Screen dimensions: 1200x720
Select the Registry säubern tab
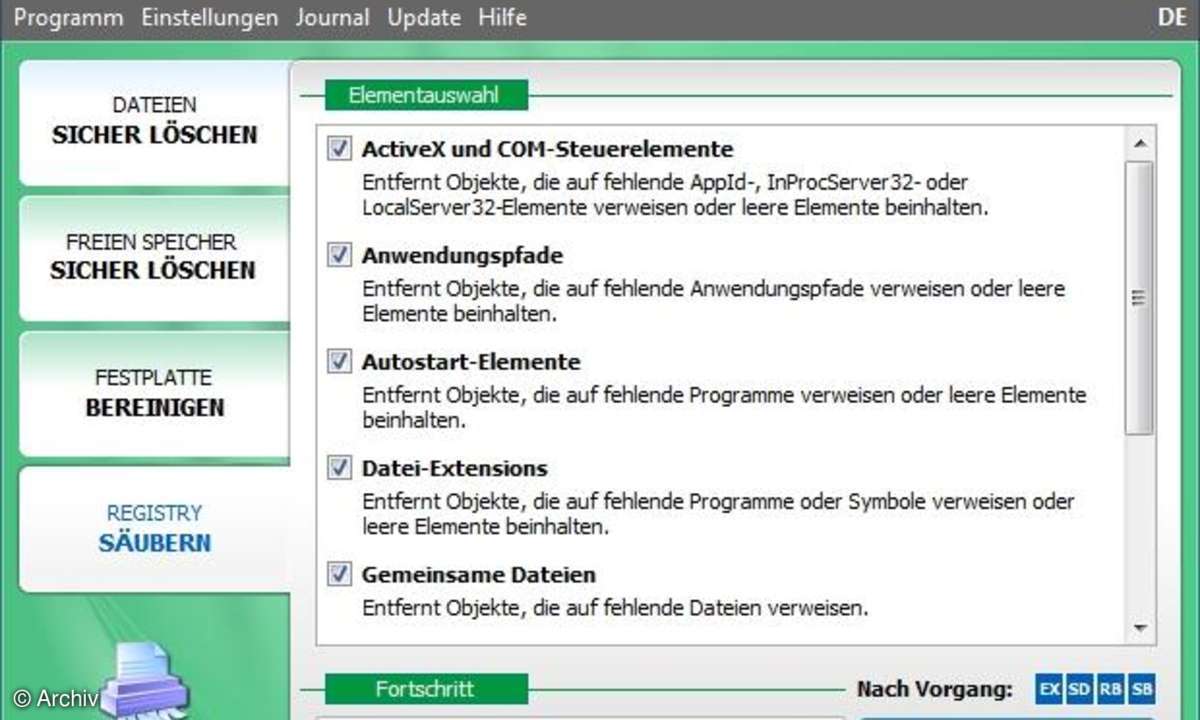coord(154,529)
